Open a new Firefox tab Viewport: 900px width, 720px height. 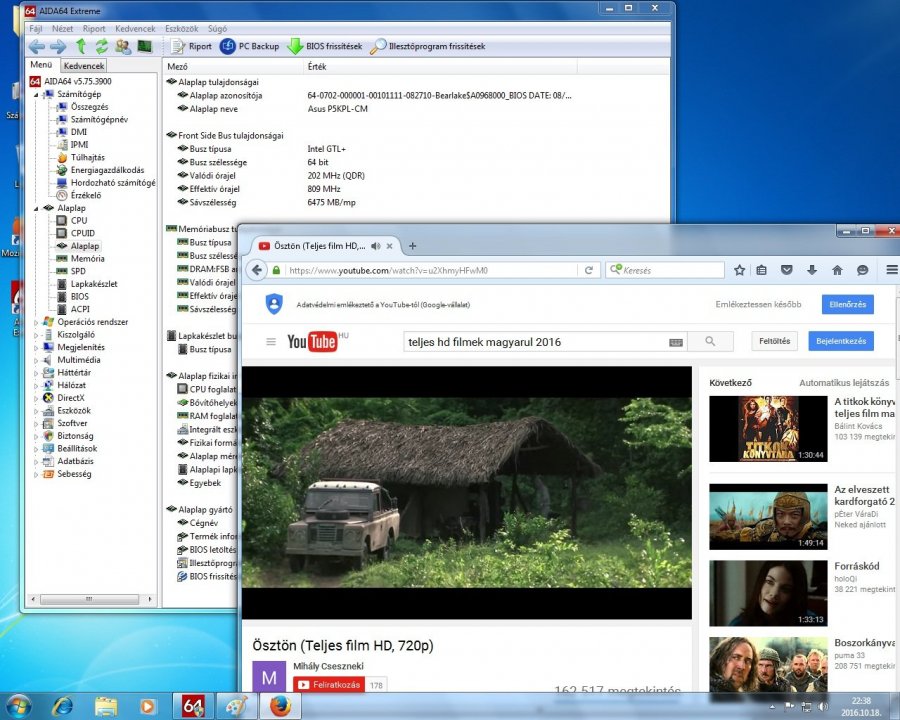point(412,246)
